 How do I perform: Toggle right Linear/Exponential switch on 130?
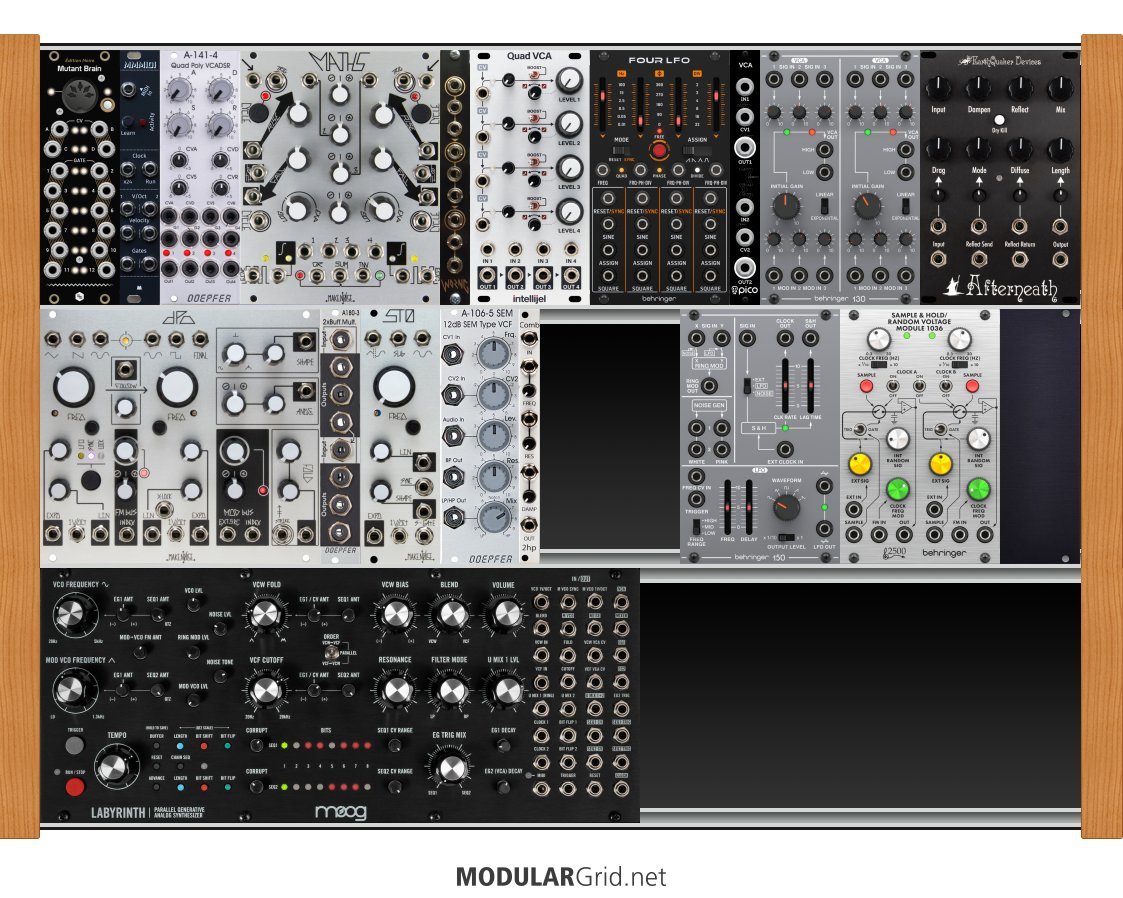tap(905, 206)
